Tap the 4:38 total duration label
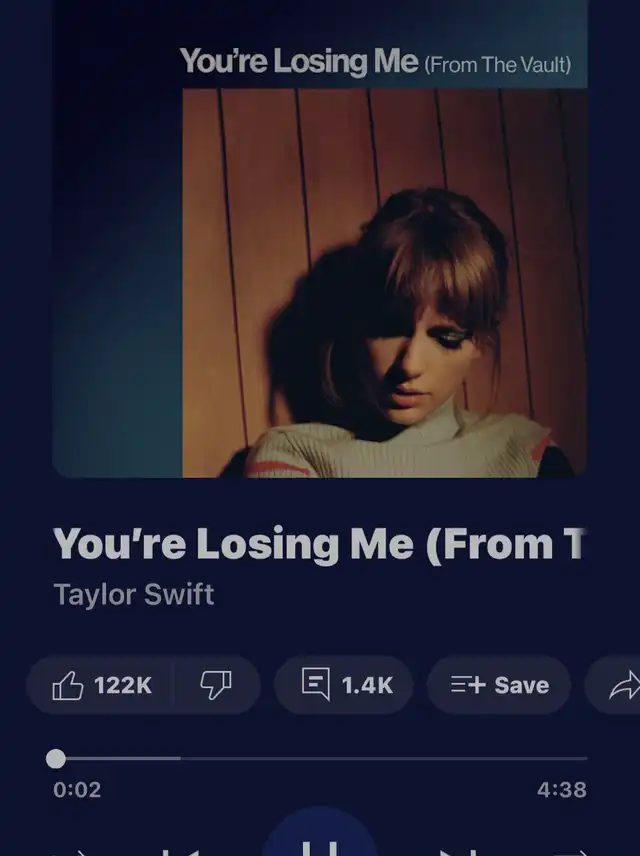 (x=562, y=790)
